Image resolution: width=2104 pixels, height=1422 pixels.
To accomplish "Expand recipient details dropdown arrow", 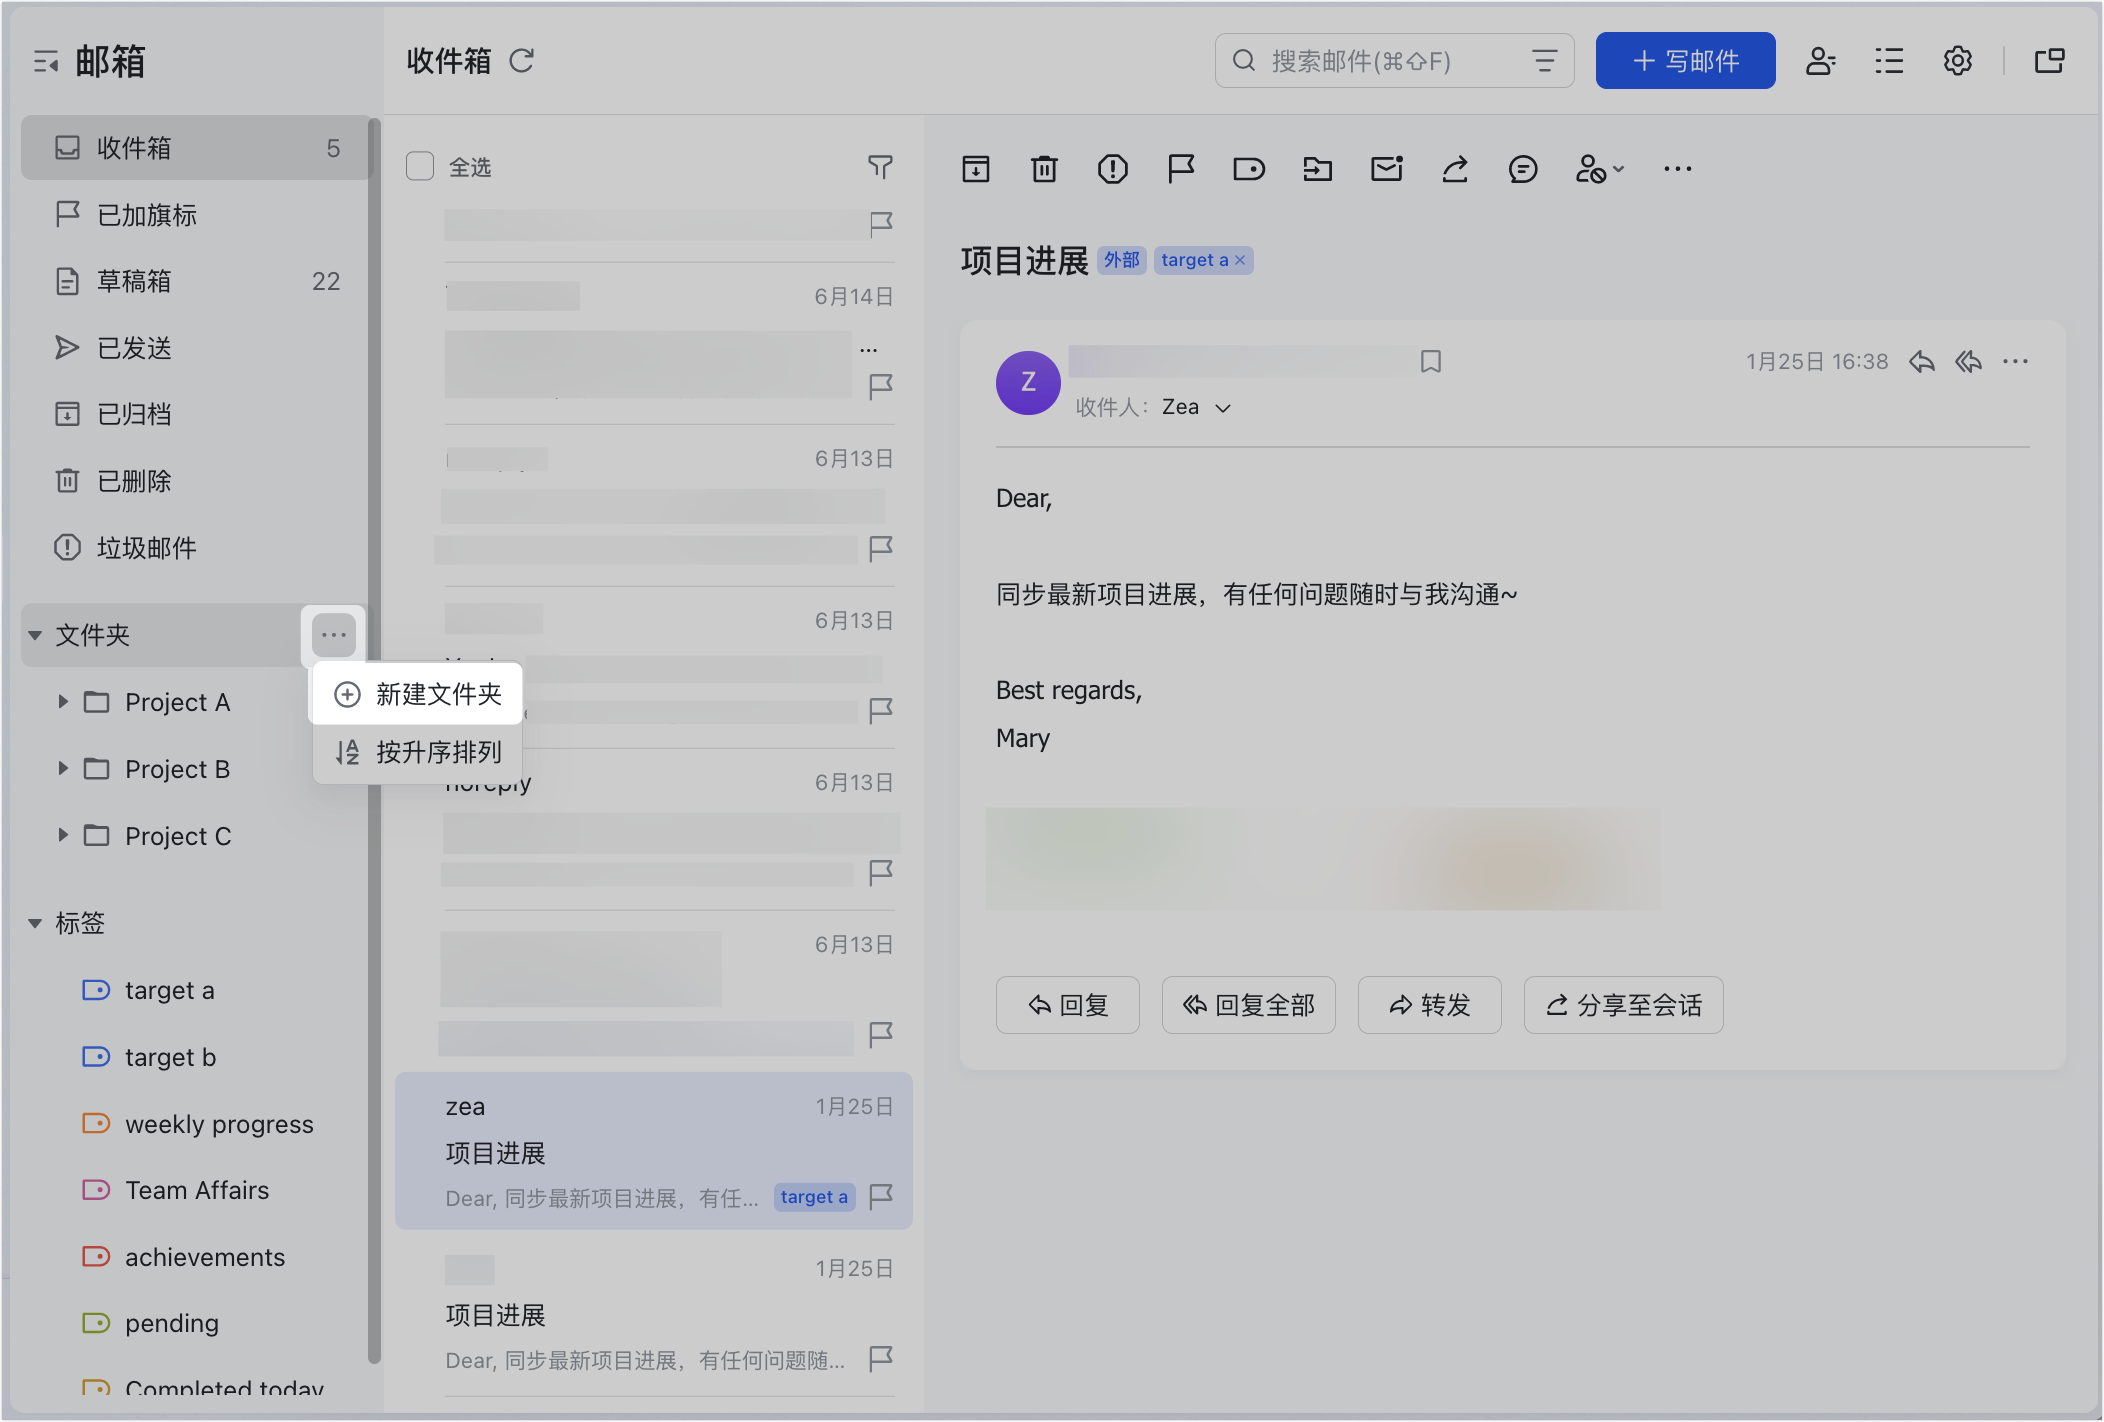I will click(1223, 408).
